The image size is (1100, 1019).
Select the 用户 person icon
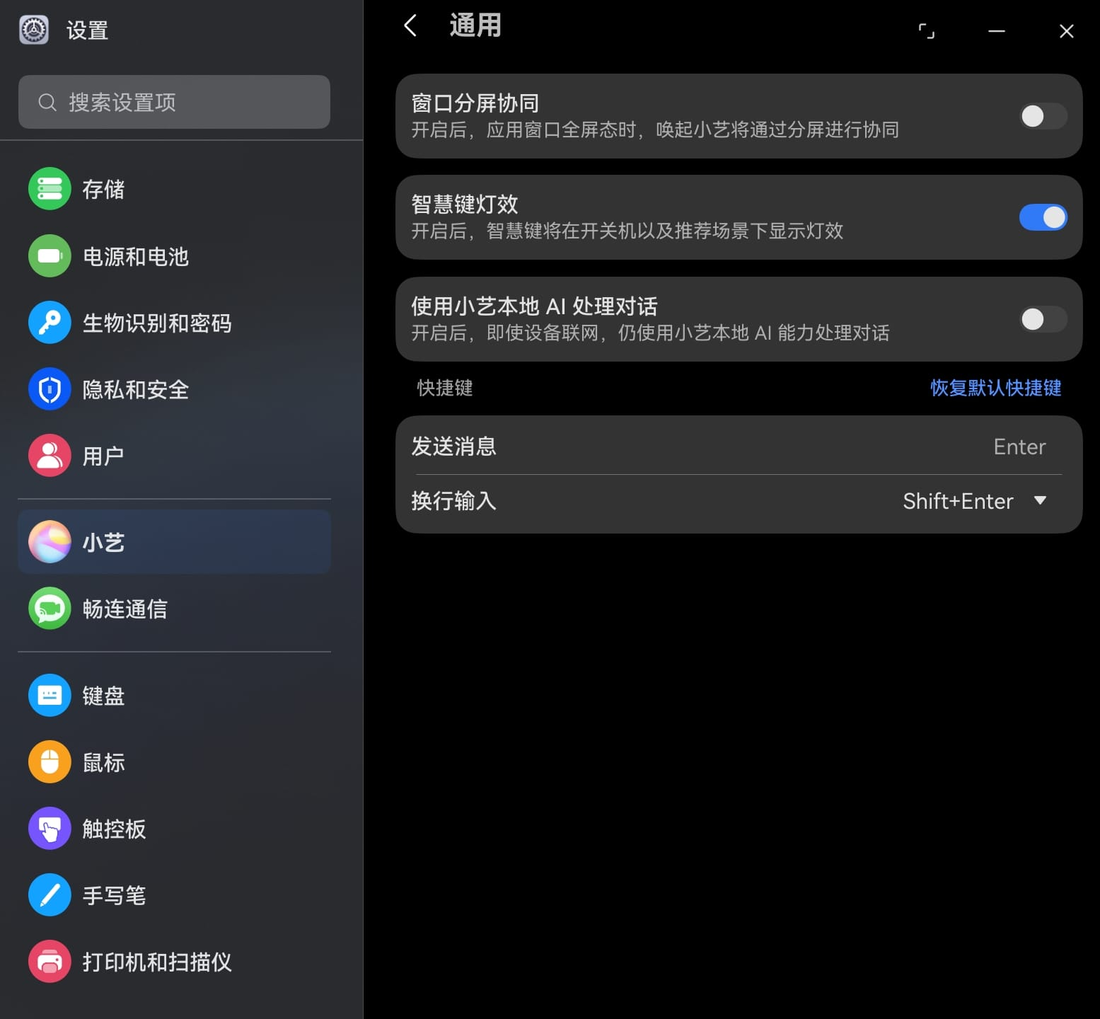(49, 456)
